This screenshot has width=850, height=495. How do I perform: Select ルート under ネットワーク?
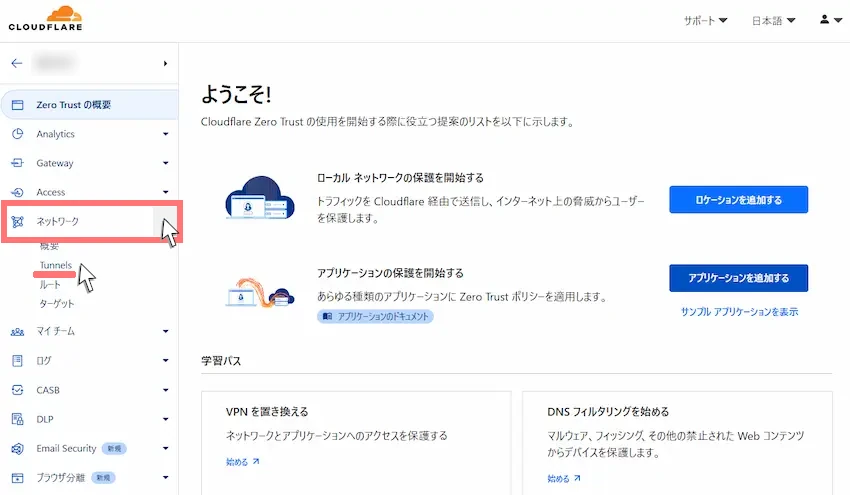[x=50, y=285]
